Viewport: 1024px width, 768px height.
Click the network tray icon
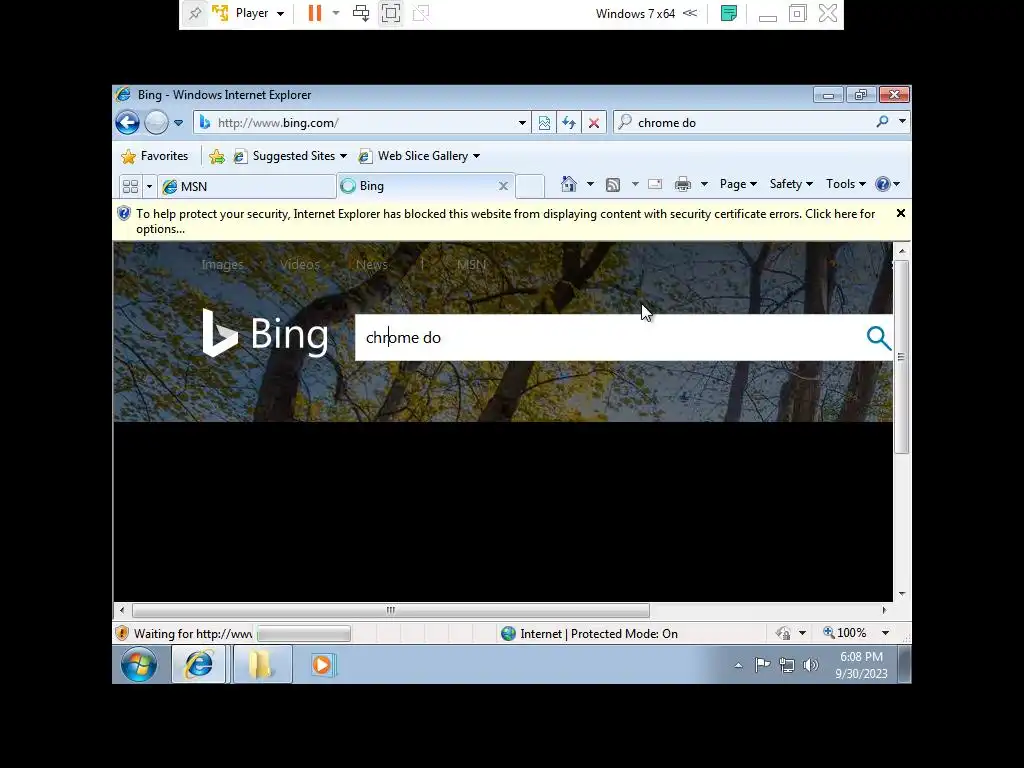[x=786, y=665]
